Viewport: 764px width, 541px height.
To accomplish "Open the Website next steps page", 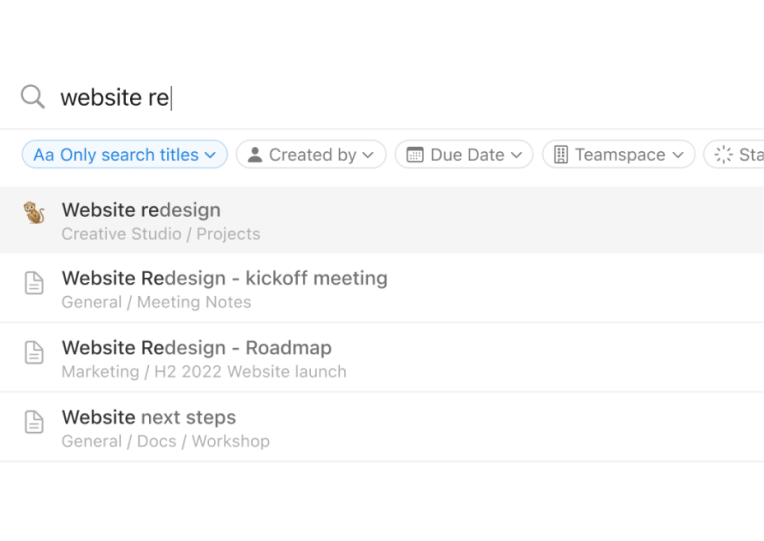I will point(382,427).
